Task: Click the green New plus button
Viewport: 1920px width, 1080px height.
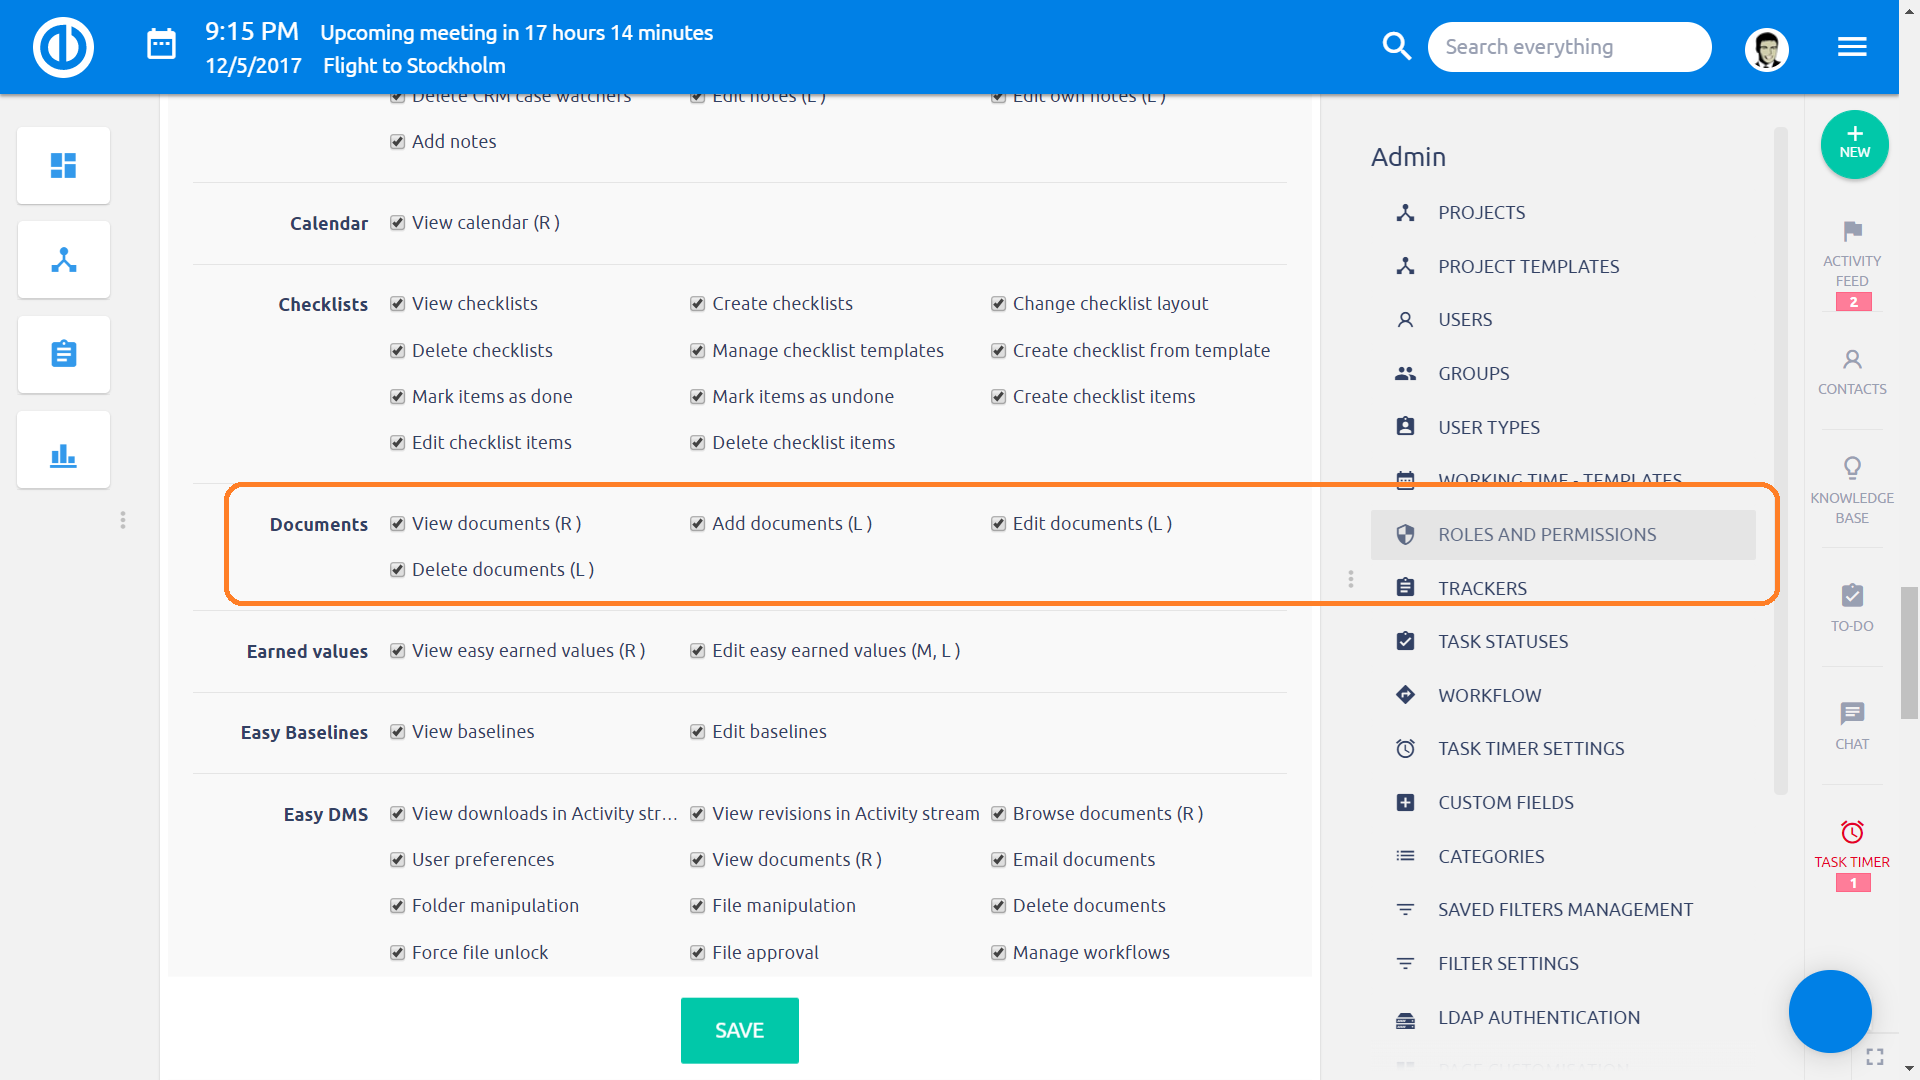Action: tap(1854, 144)
